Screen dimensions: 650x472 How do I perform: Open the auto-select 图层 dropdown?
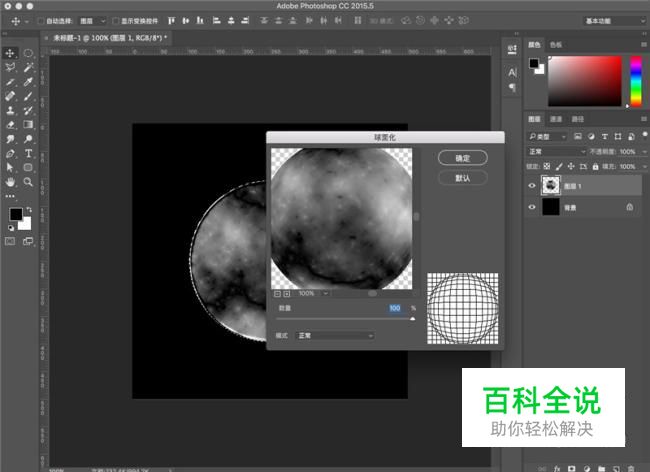coord(92,21)
